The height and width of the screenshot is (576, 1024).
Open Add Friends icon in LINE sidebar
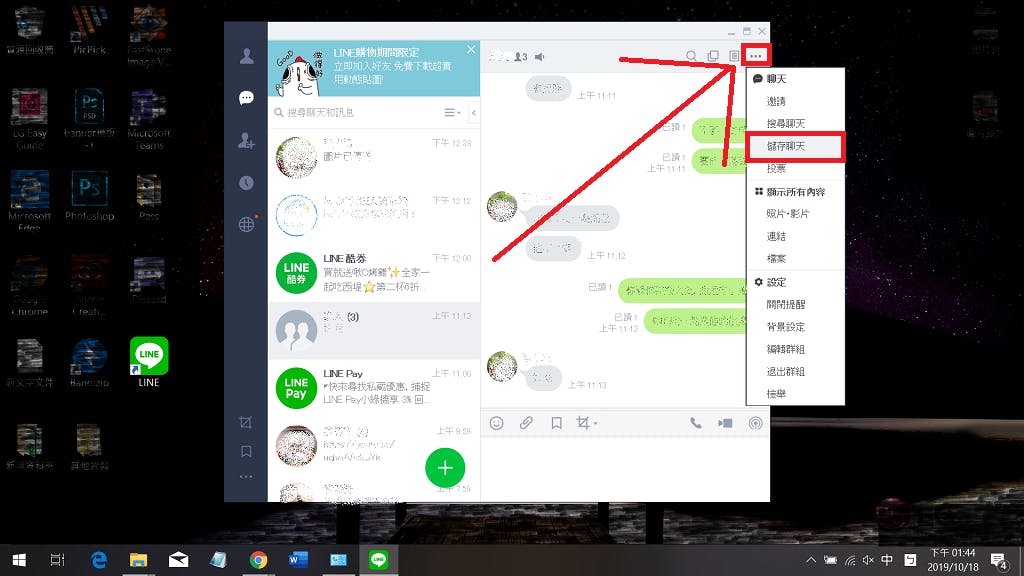coord(246,140)
